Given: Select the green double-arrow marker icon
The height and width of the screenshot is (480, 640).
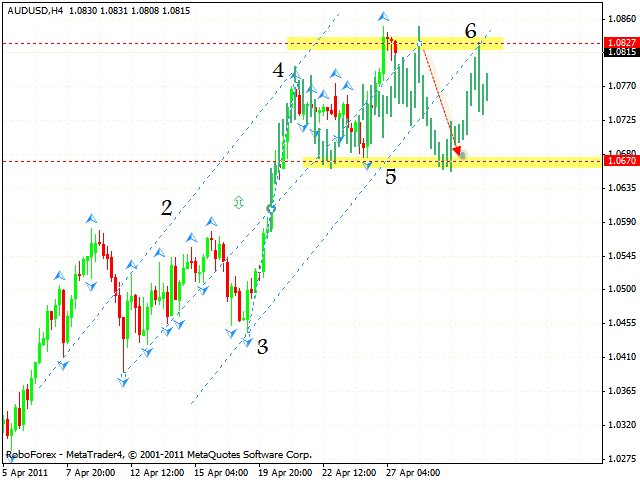Looking at the screenshot, I should pyautogui.click(x=238, y=202).
